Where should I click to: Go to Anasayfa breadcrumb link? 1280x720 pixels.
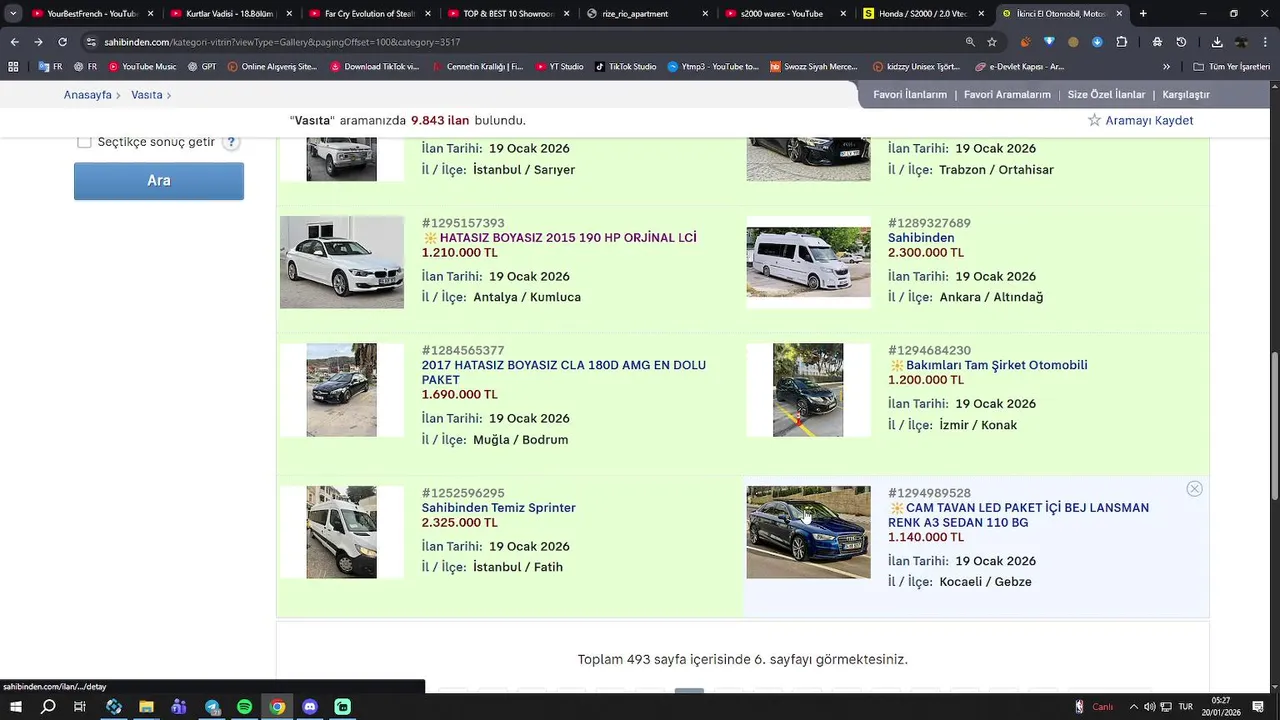[88, 95]
